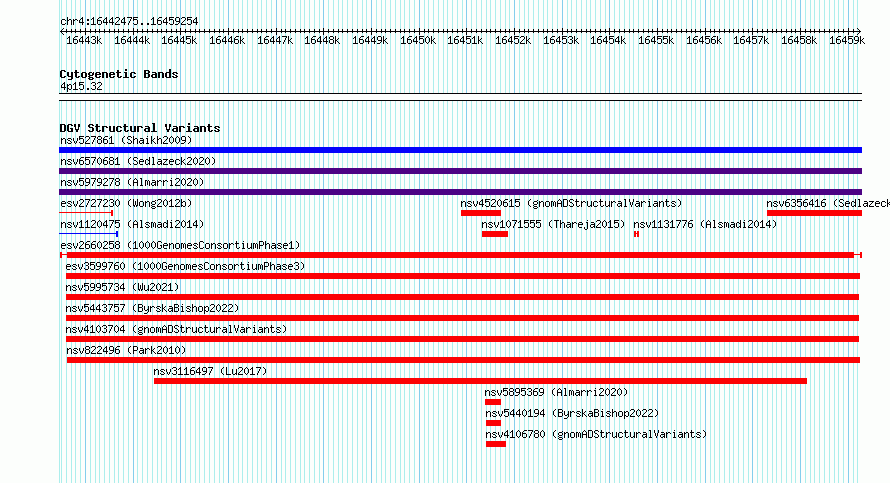890x483 pixels.
Task: Select the blue nsv527861 variant bar
Action: pos(460,150)
